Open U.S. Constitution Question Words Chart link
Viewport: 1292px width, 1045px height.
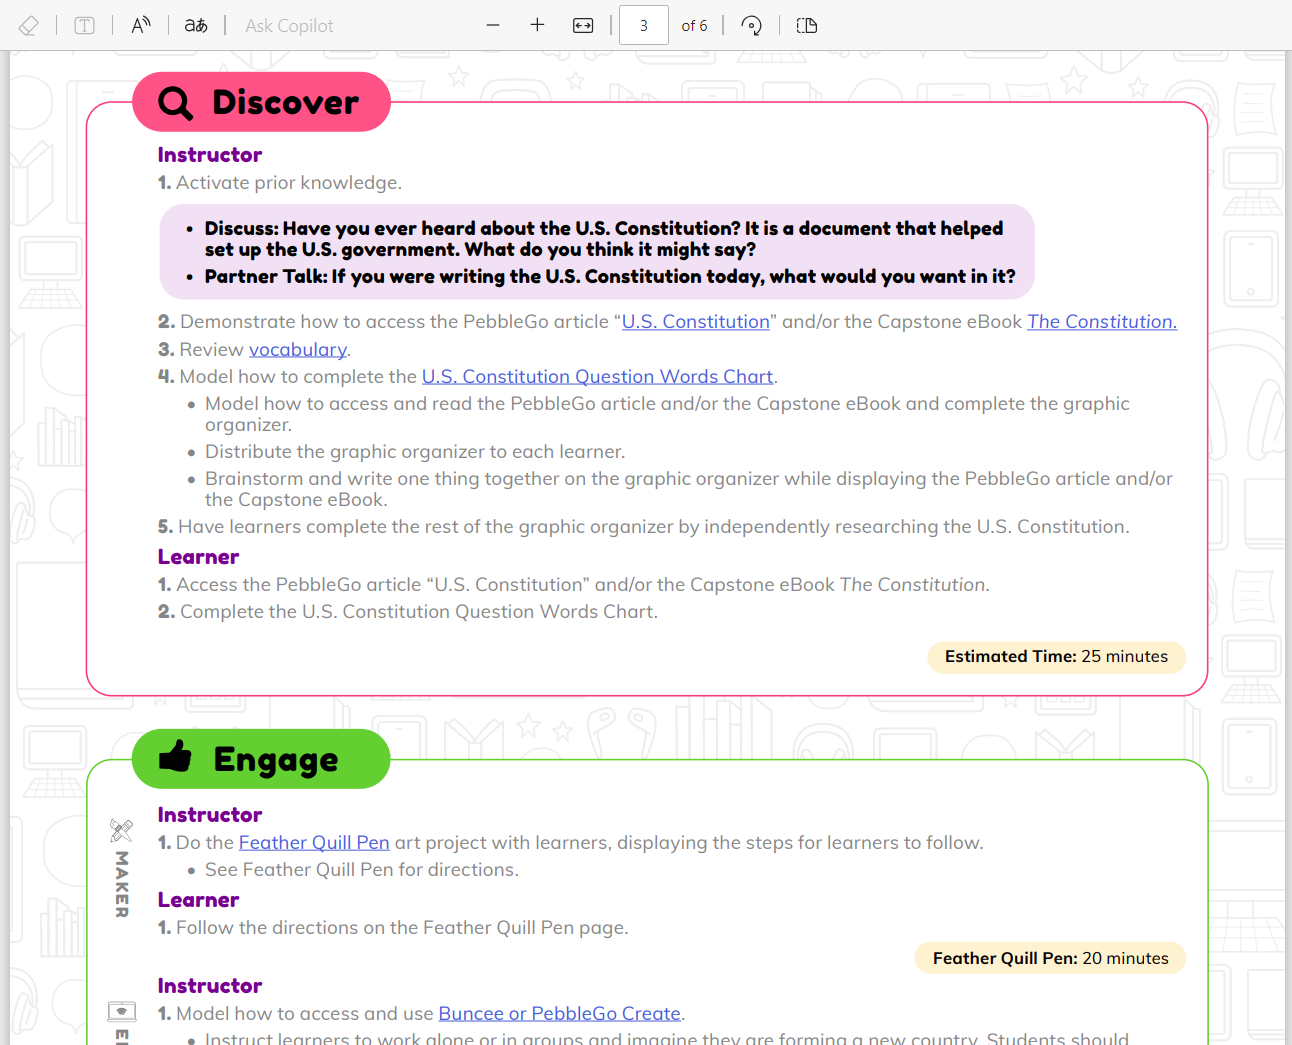pyautogui.click(x=598, y=377)
